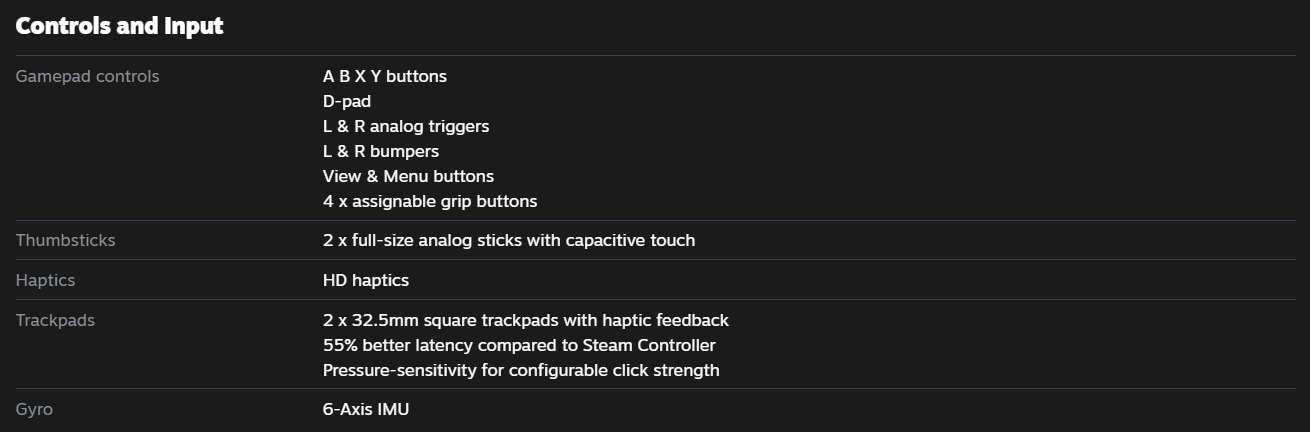The height and width of the screenshot is (432, 1310).
Task: Click 'L & R bumpers' line
Action: (x=380, y=151)
